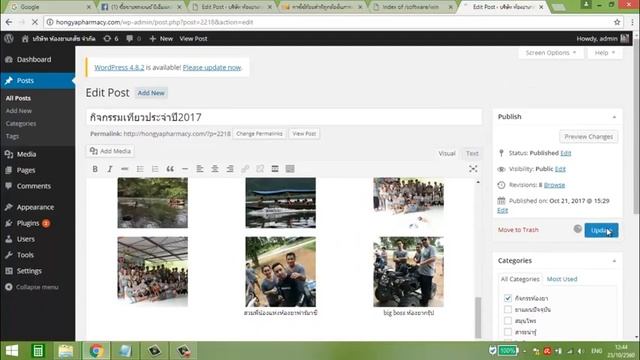640x360 pixels.
Task: Click Add Media button
Action: point(110,151)
